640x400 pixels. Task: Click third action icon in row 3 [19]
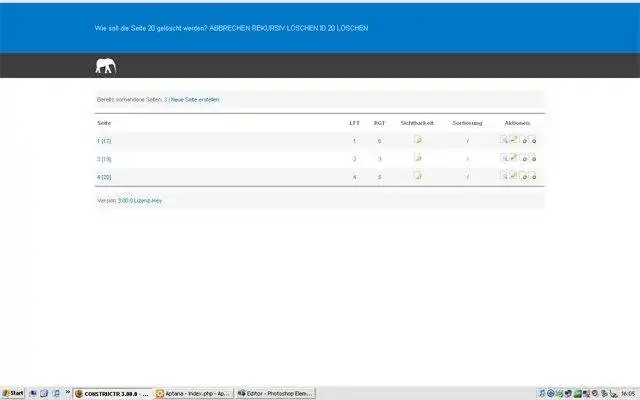tap(523, 158)
